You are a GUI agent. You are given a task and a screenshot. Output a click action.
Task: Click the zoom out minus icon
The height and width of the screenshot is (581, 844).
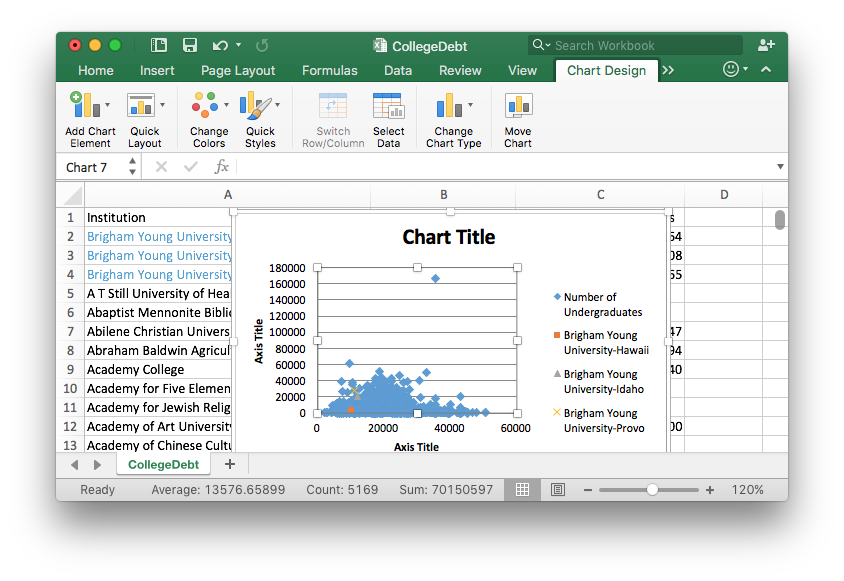pos(588,490)
